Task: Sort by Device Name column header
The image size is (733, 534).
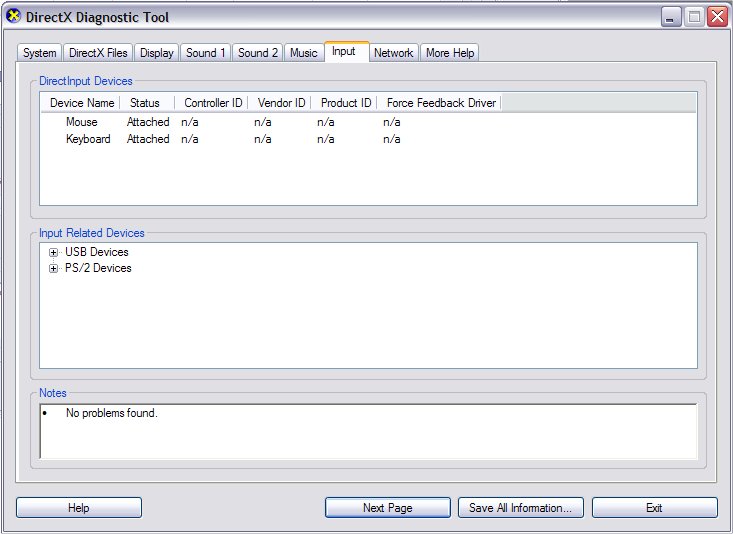Action: (81, 103)
